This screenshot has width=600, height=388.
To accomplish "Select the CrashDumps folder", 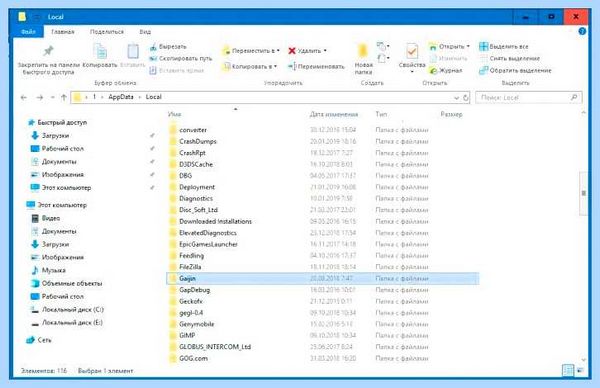I will (197, 141).
